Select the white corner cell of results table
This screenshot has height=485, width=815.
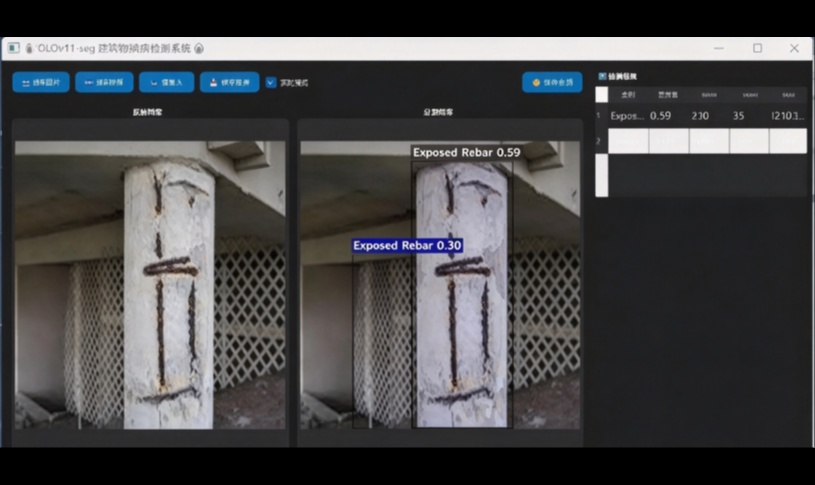601,95
